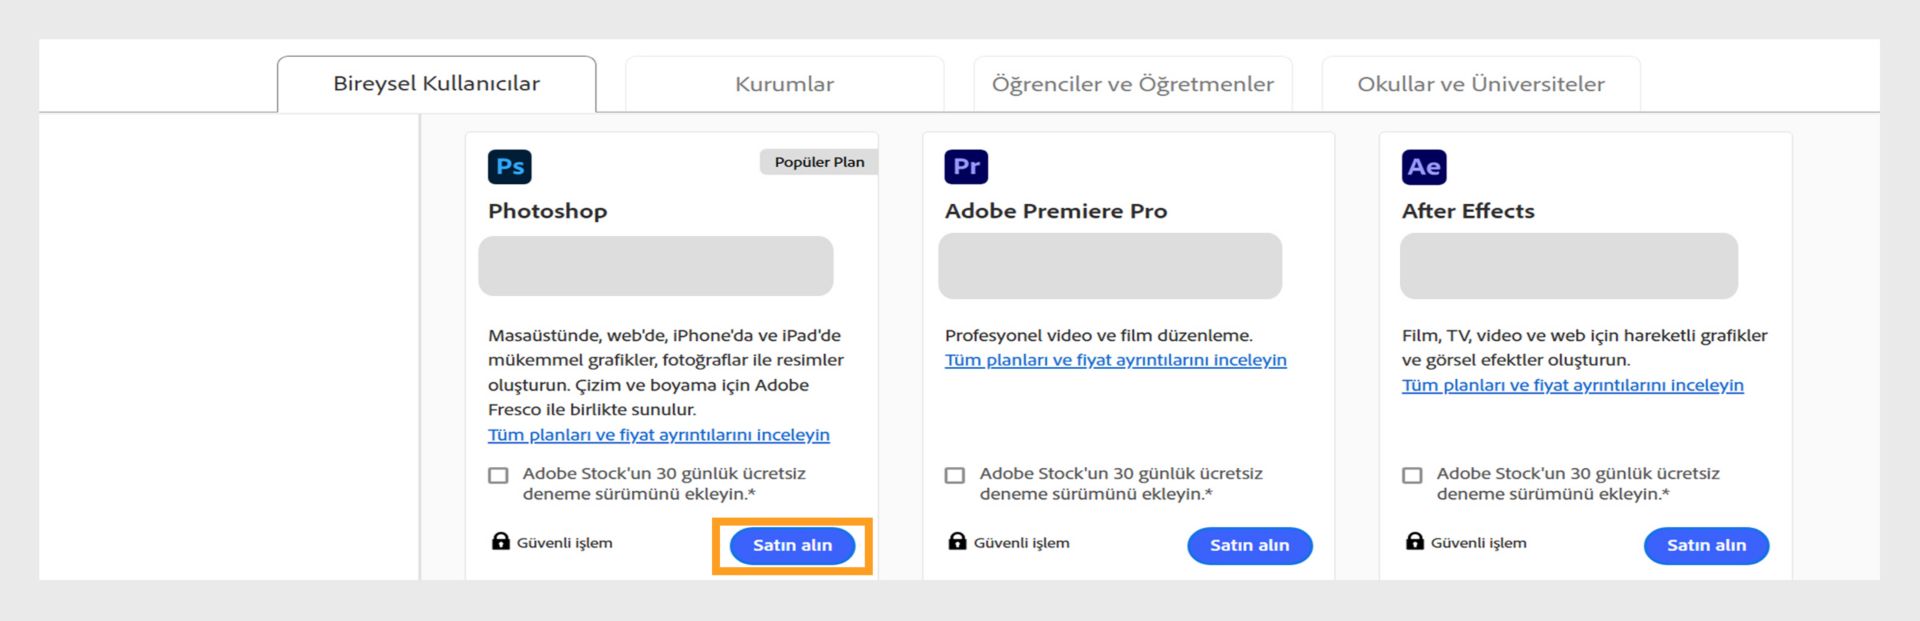Click the lock icon in the Premiere Pro card
1920x621 pixels.
(957, 542)
